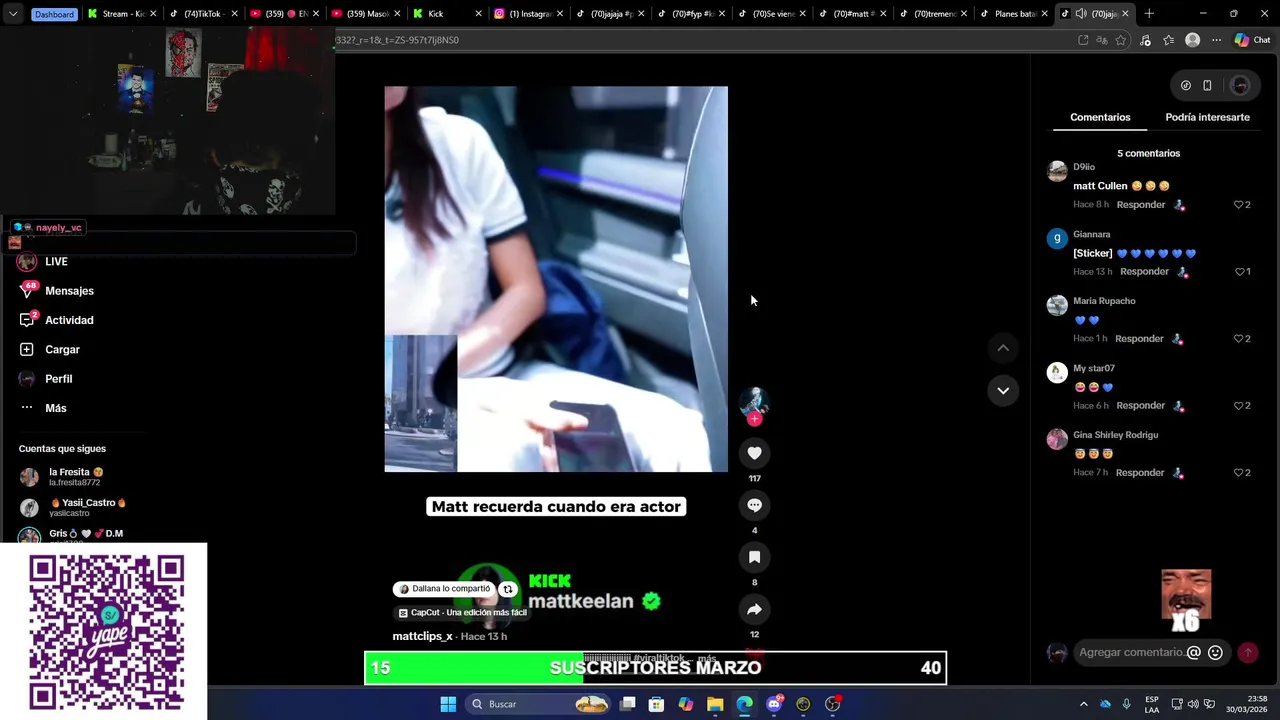Reply to Giannara's comment

pyautogui.click(x=1144, y=272)
